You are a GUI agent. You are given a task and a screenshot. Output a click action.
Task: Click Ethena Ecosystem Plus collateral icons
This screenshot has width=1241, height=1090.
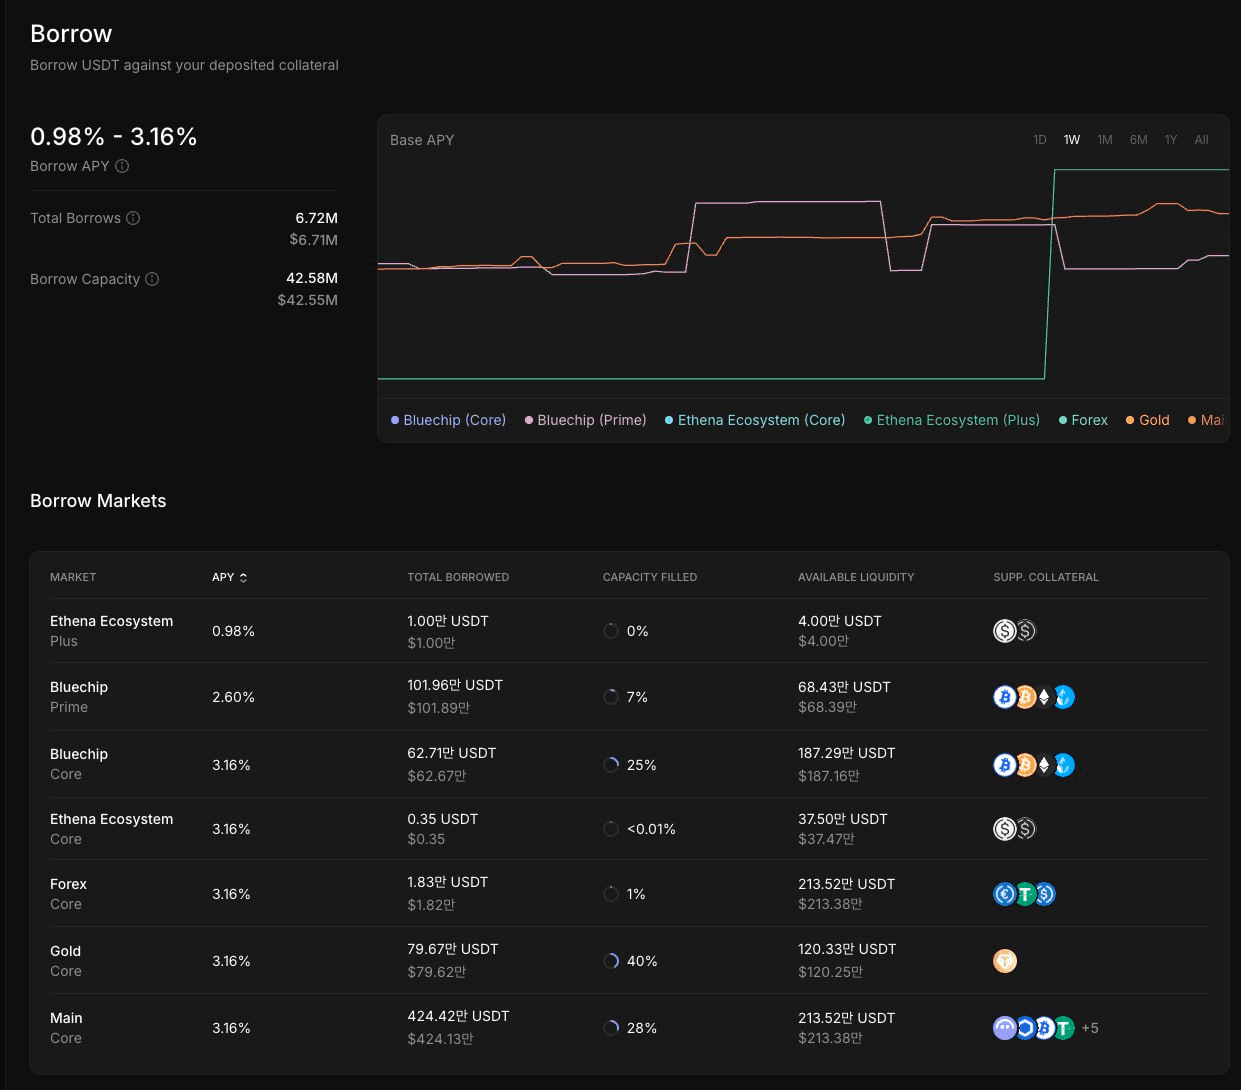pos(1015,631)
